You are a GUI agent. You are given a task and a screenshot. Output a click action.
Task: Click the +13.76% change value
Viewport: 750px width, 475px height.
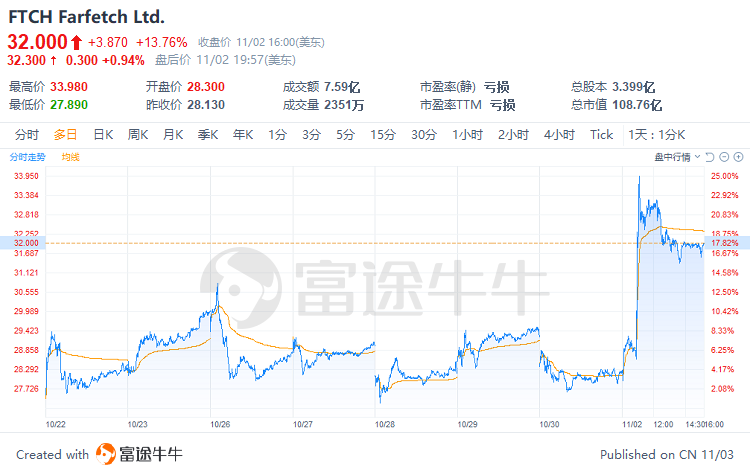pyautogui.click(x=162, y=43)
